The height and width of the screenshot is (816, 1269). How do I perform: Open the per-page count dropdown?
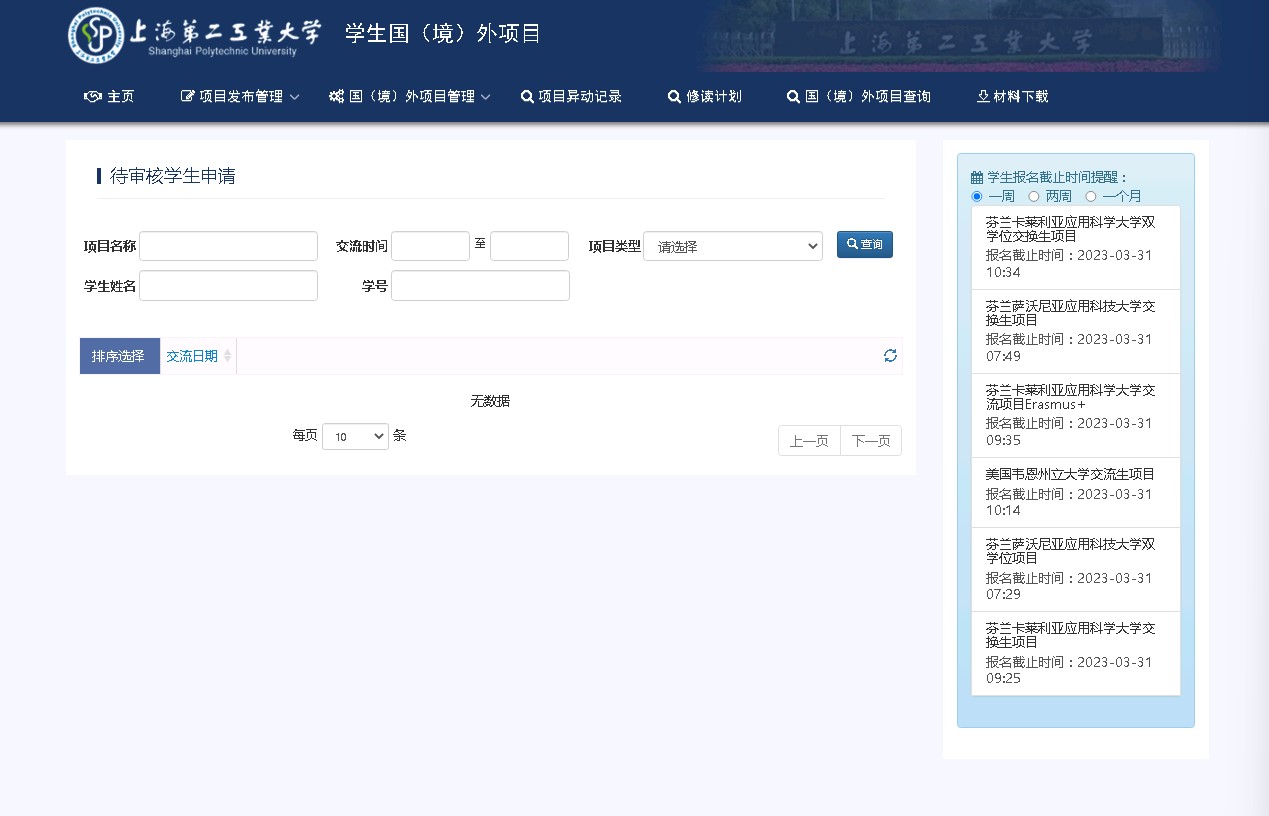coord(355,436)
